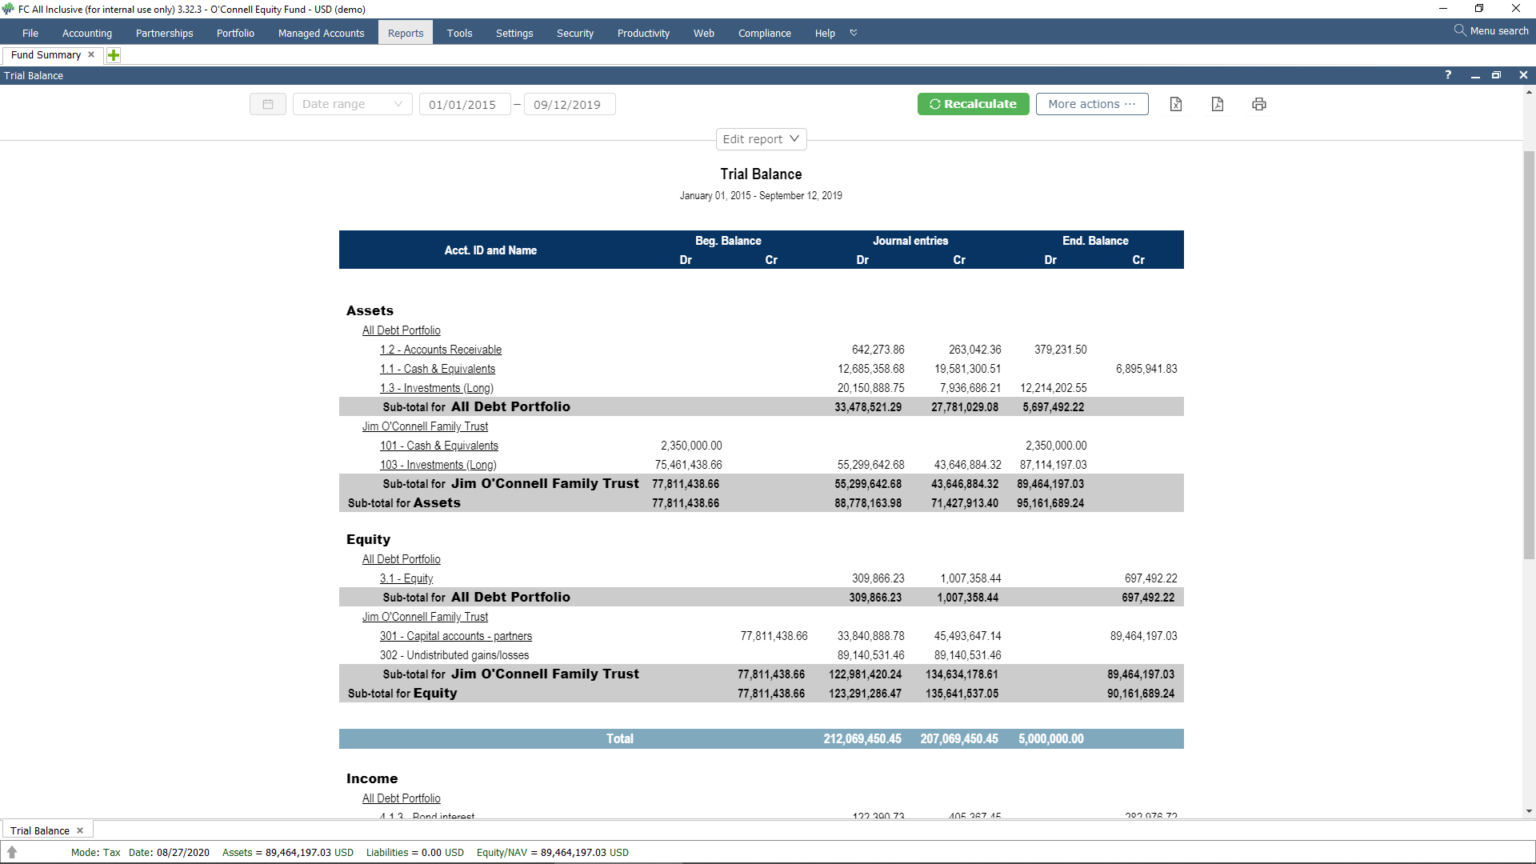Viewport: 1536px width, 864px height.
Task: Click the upward arrow in status bar
Action: tap(10, 852)
